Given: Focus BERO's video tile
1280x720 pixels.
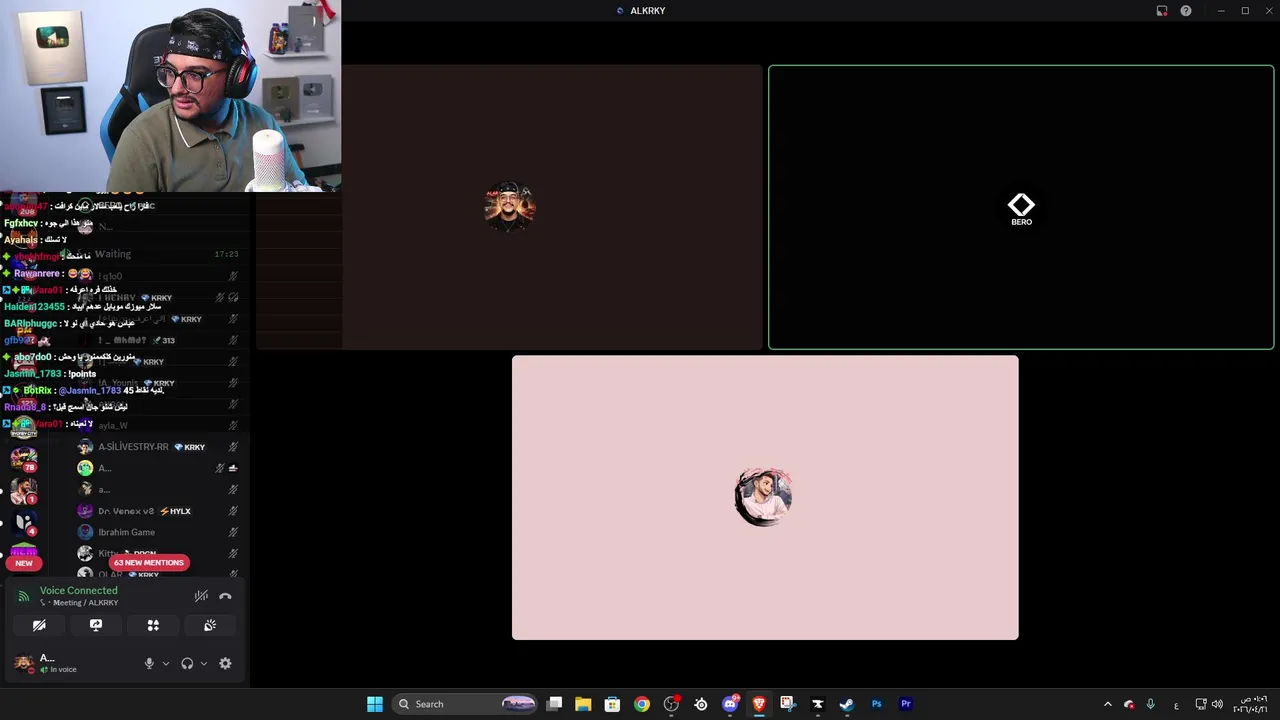Looking at the screenshot, I should coord(1021,207).
